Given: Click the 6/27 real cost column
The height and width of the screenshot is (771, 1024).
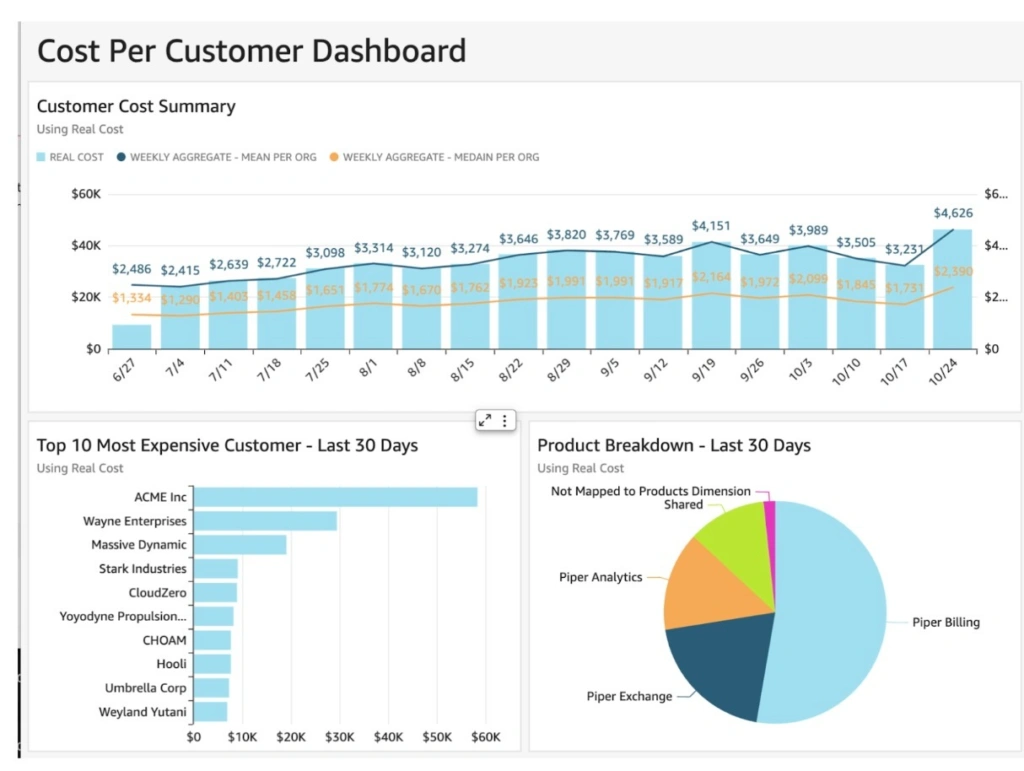Looking at the screenshot, I should pos(132,336).
